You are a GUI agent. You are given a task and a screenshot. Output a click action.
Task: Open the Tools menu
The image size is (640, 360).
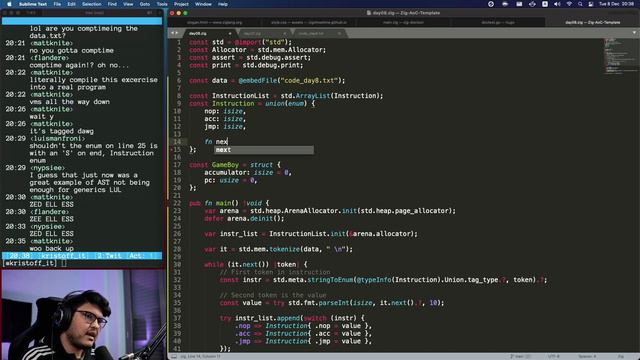pyautogui.click(x=162, y=4)
